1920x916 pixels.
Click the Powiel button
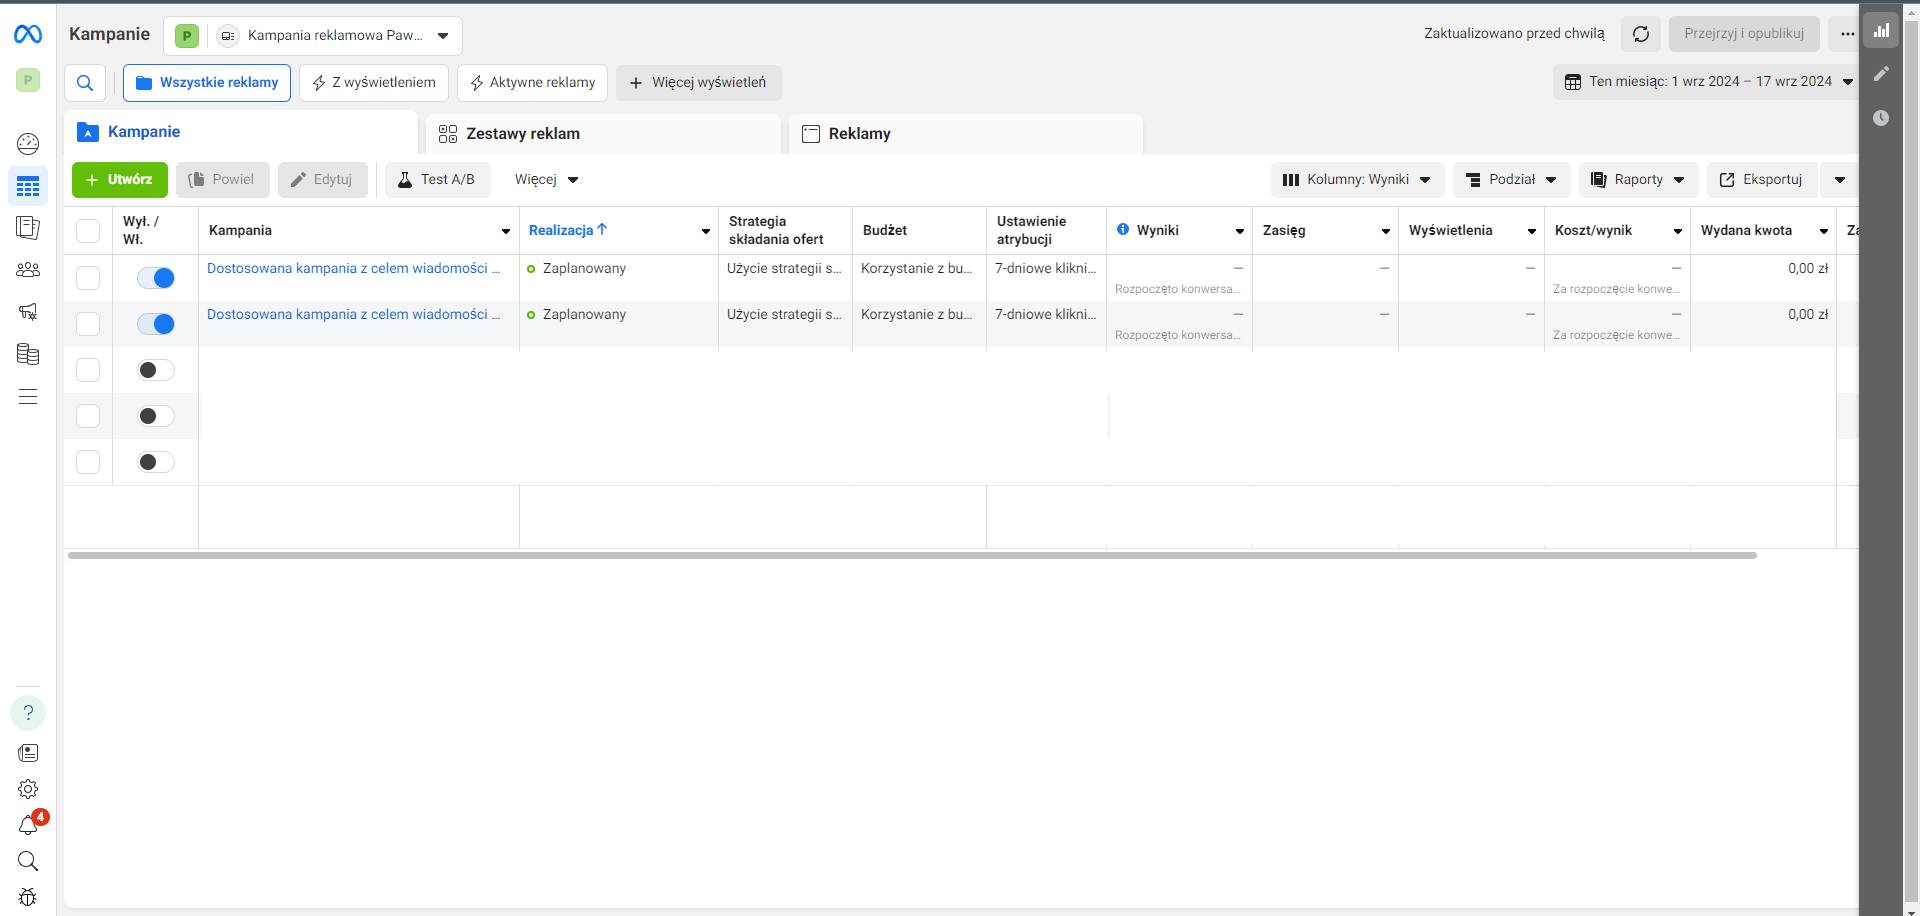[223, 180]
